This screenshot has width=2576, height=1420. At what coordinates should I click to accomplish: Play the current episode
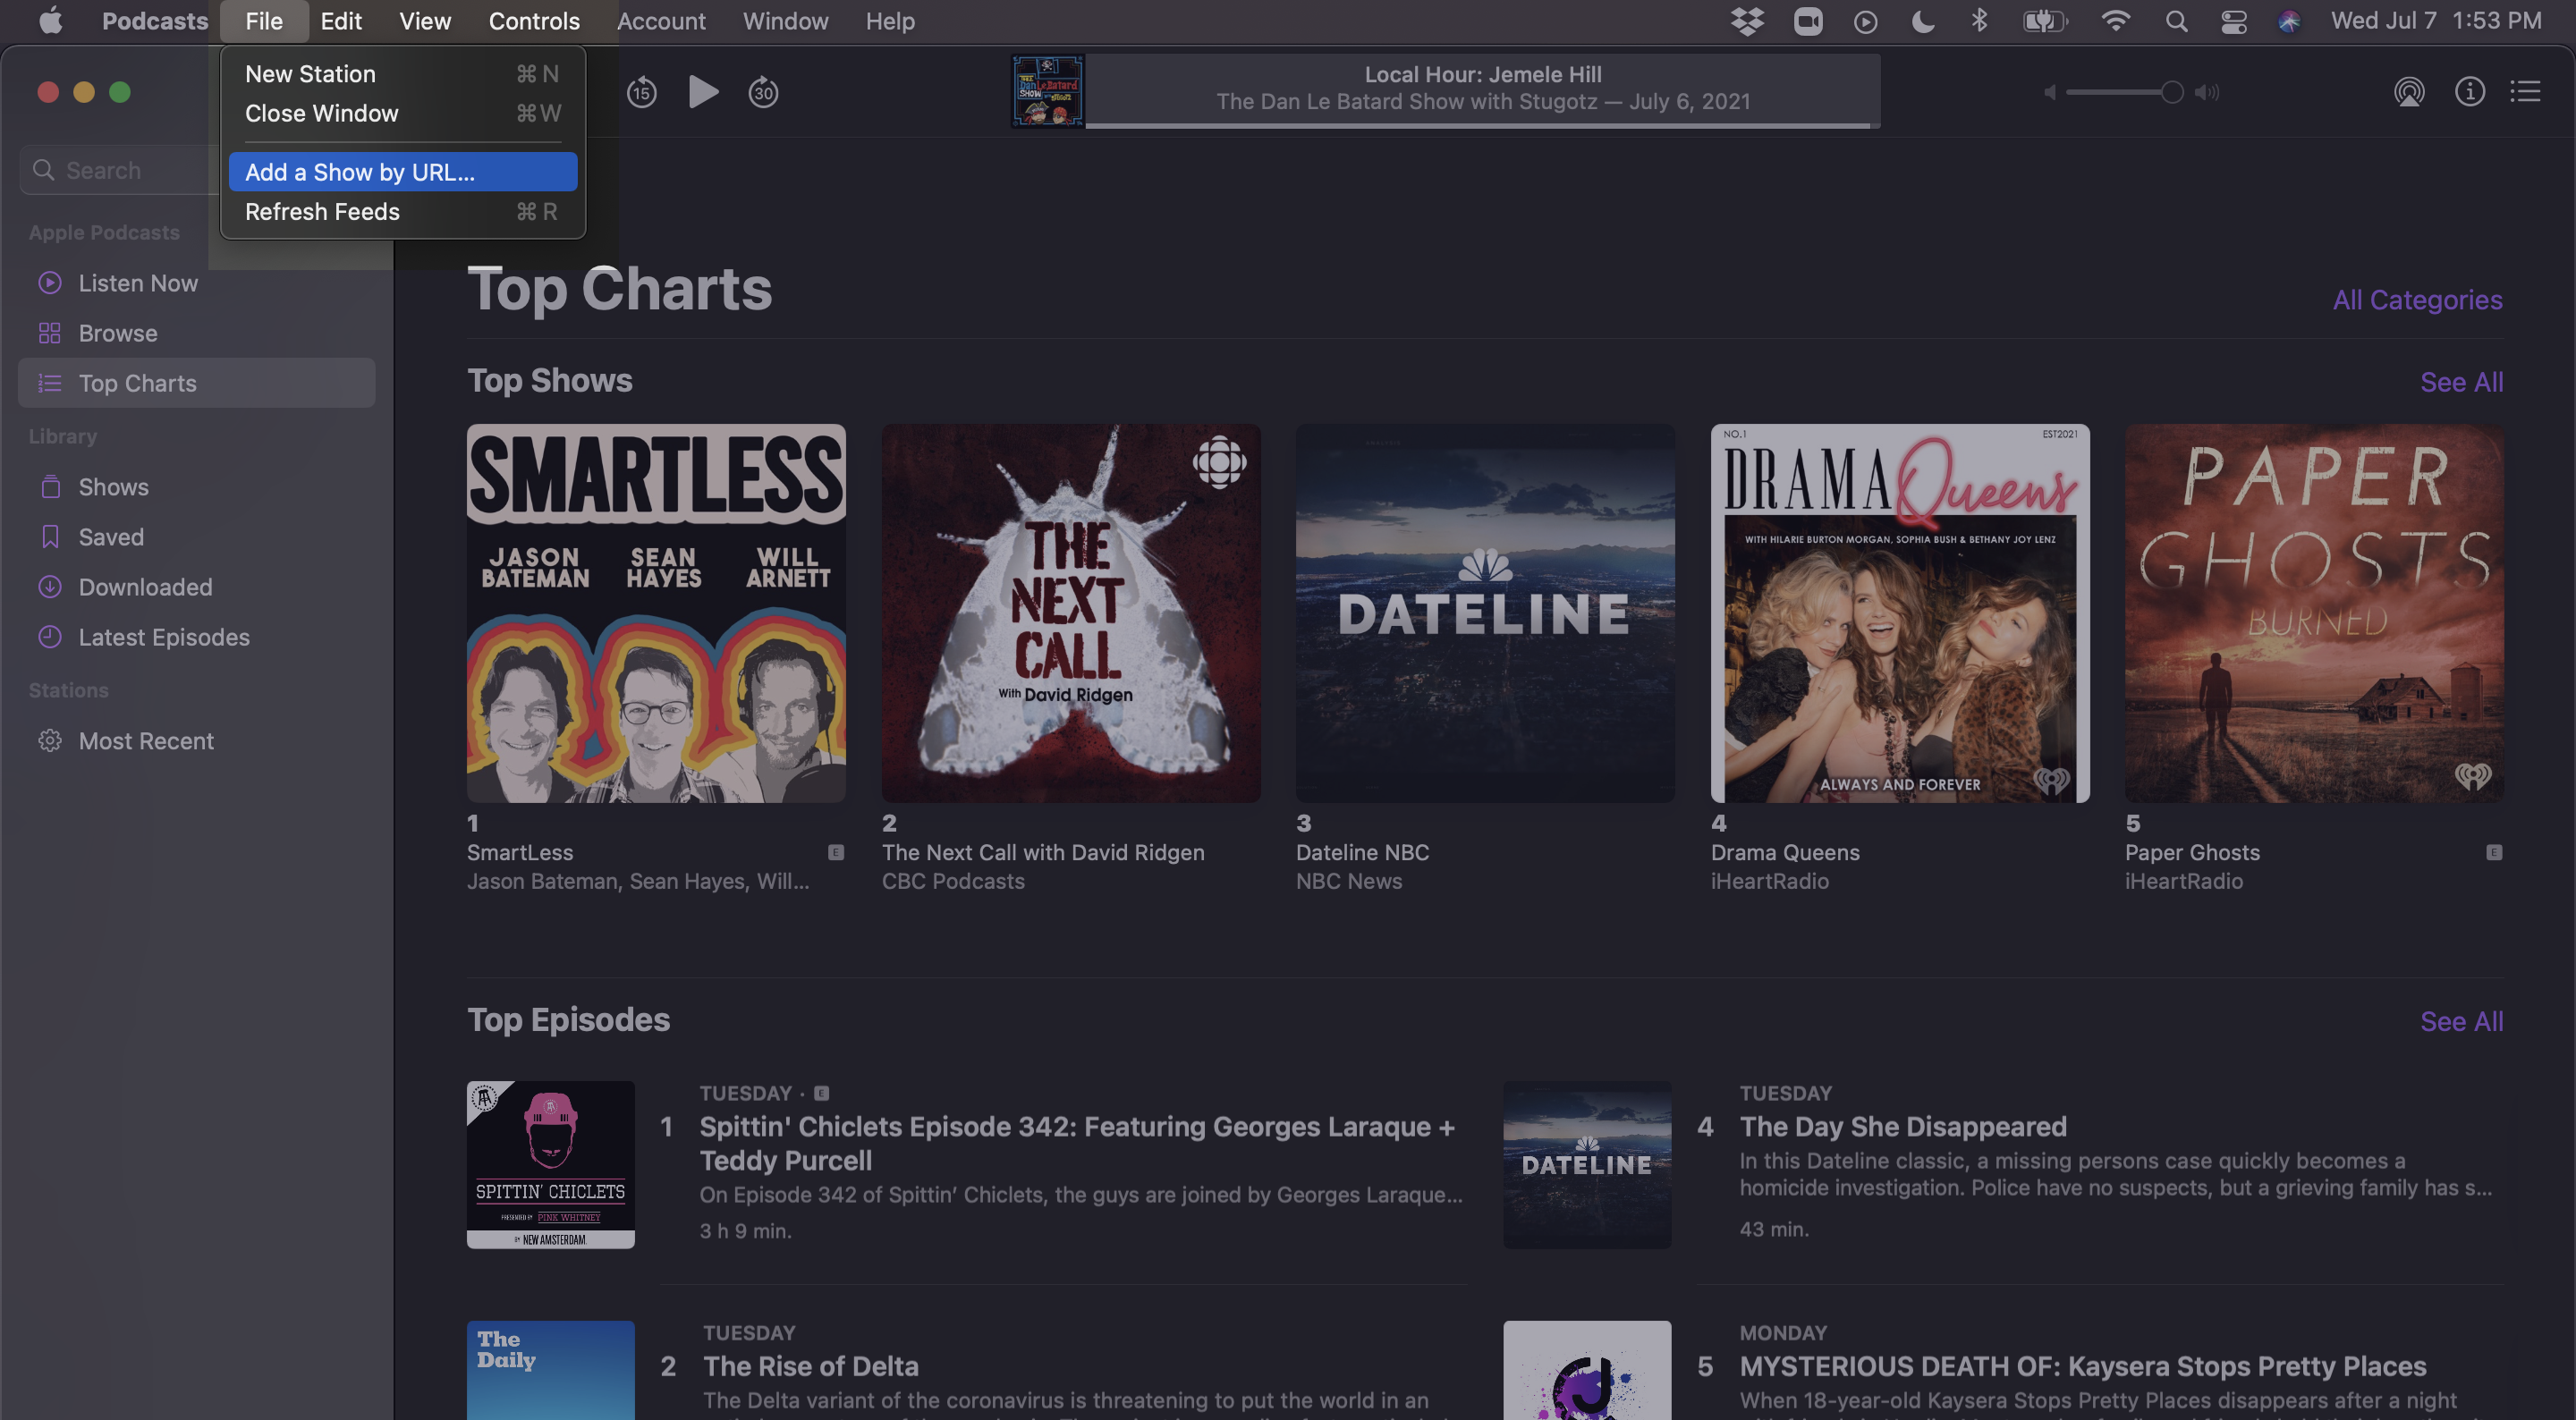click(x=703, y=92)
